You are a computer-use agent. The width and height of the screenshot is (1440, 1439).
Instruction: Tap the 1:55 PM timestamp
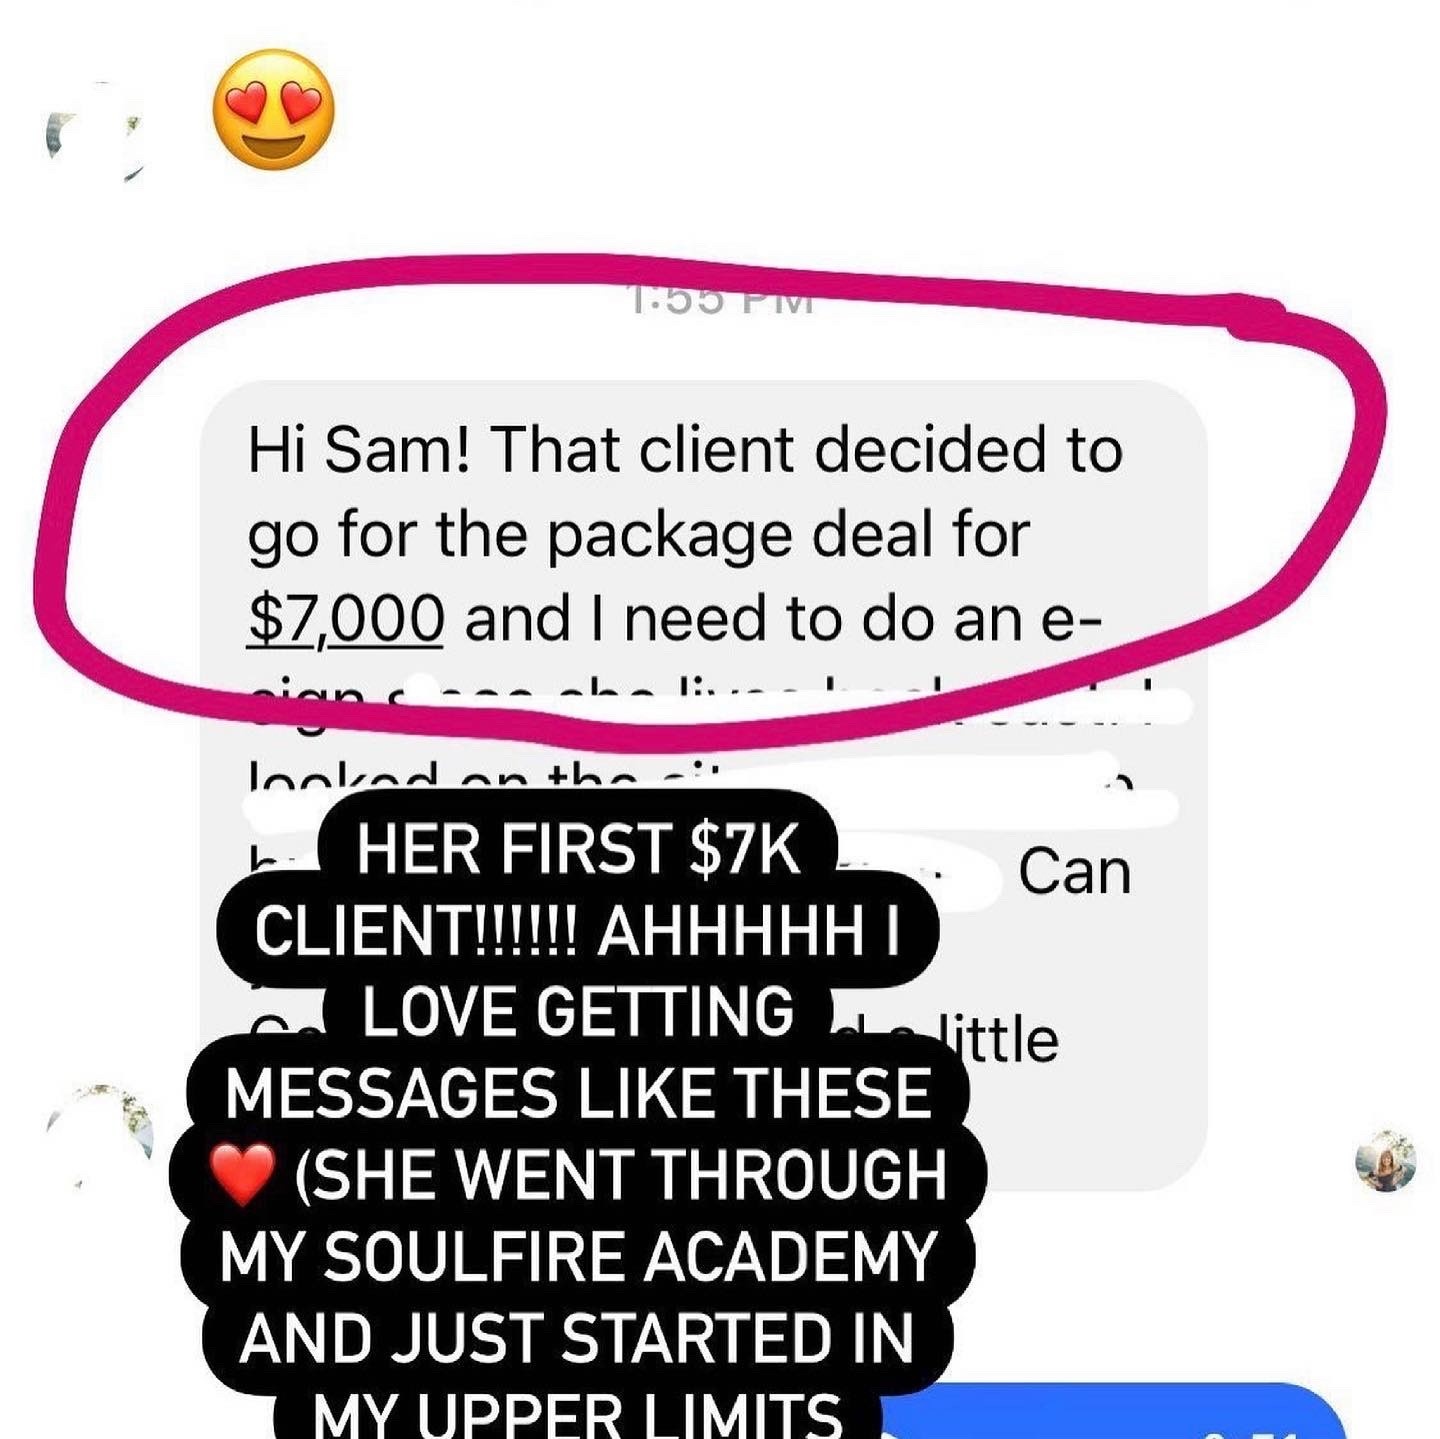click(722, 300)
